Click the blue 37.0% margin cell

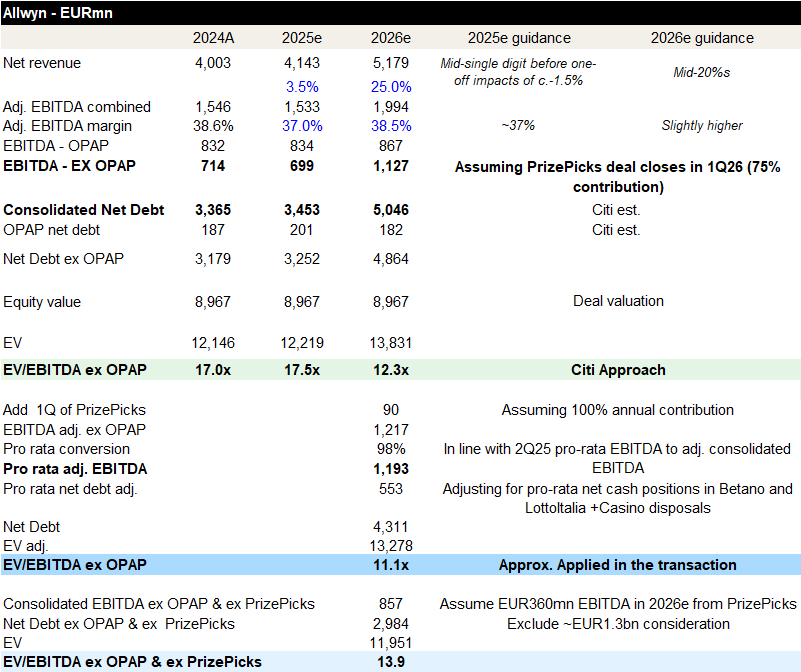302,126
